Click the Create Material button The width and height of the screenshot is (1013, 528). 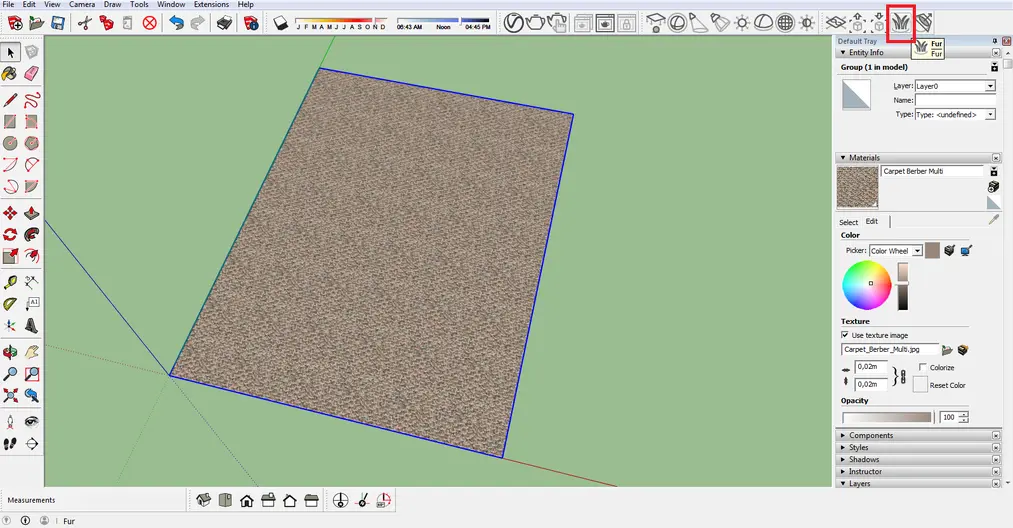(x=994, y=187)
